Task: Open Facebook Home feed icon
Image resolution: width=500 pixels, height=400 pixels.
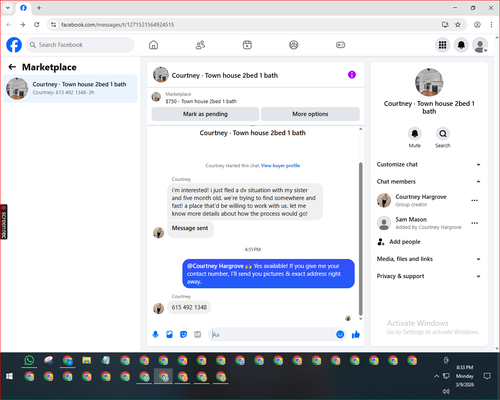Action: (x=153, y=45)
